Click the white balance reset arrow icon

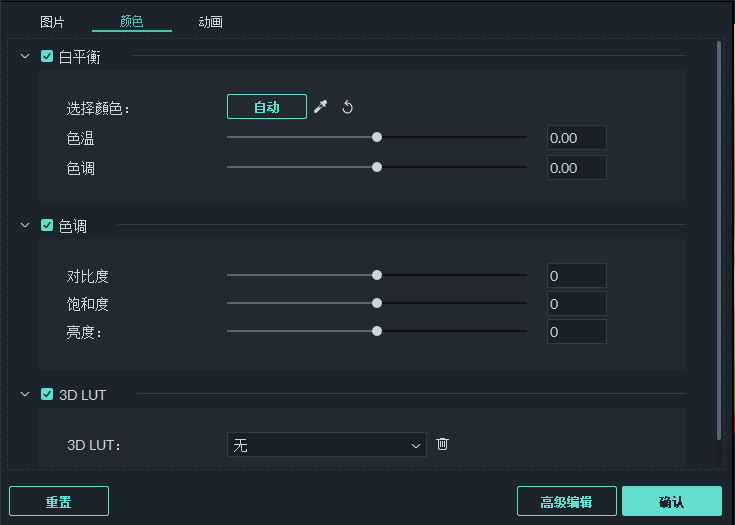pyautogui.click(x=348, y=107)
